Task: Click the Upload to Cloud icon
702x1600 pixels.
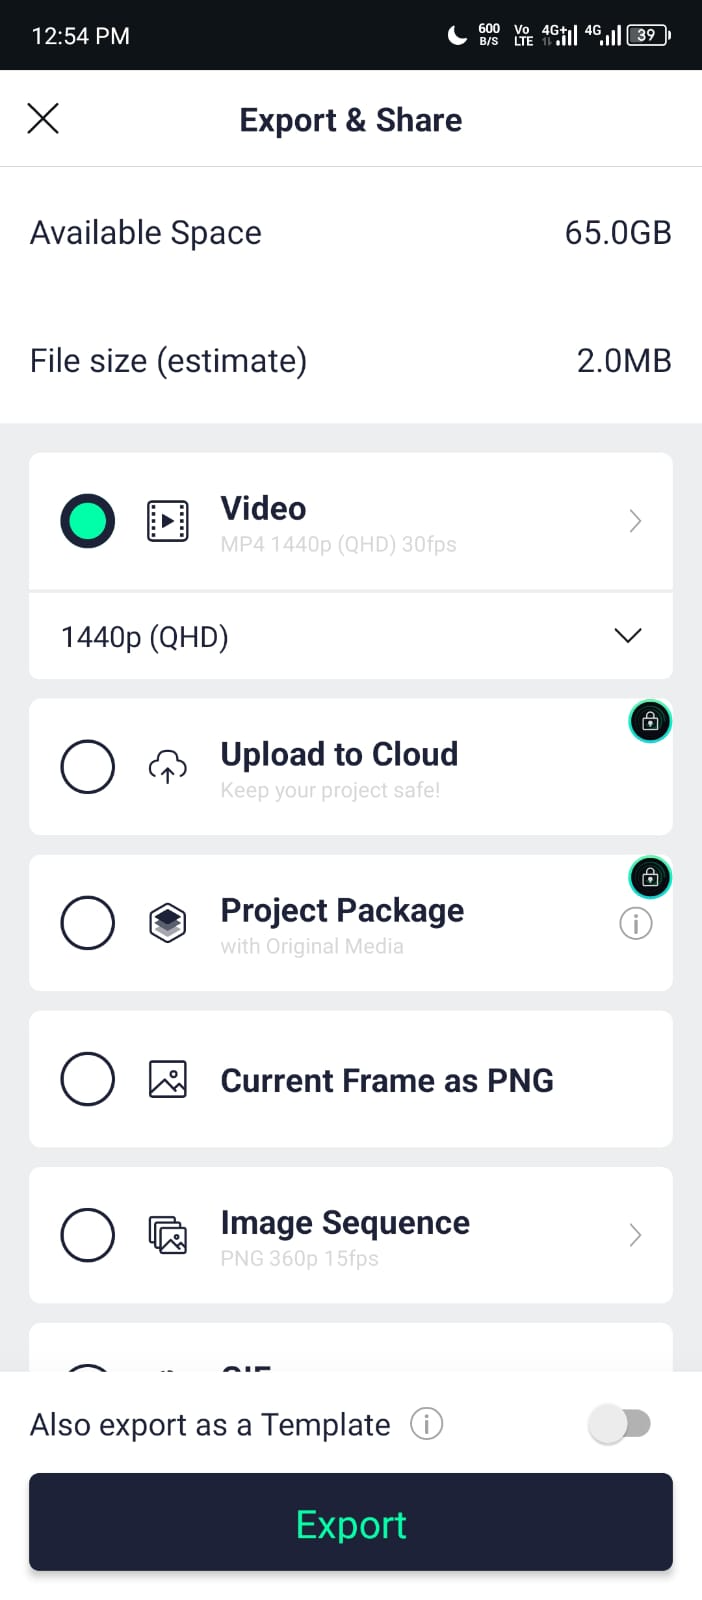Action: [168, 767]
